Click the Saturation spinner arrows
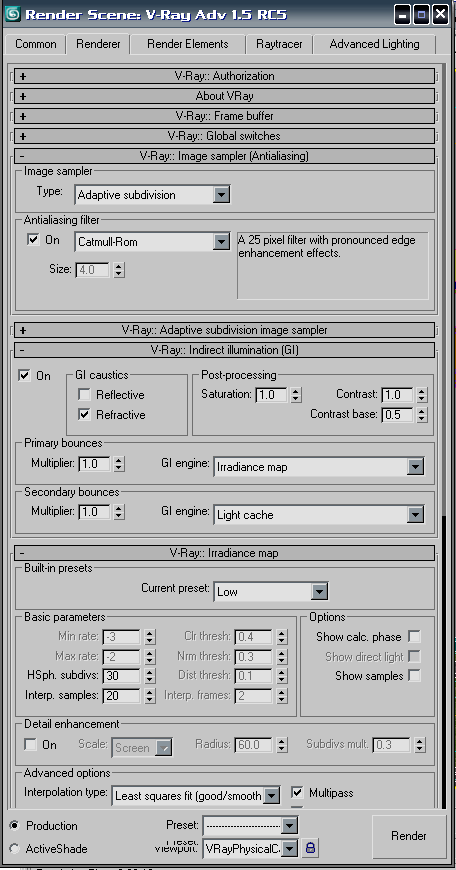 tap(296, 395)
